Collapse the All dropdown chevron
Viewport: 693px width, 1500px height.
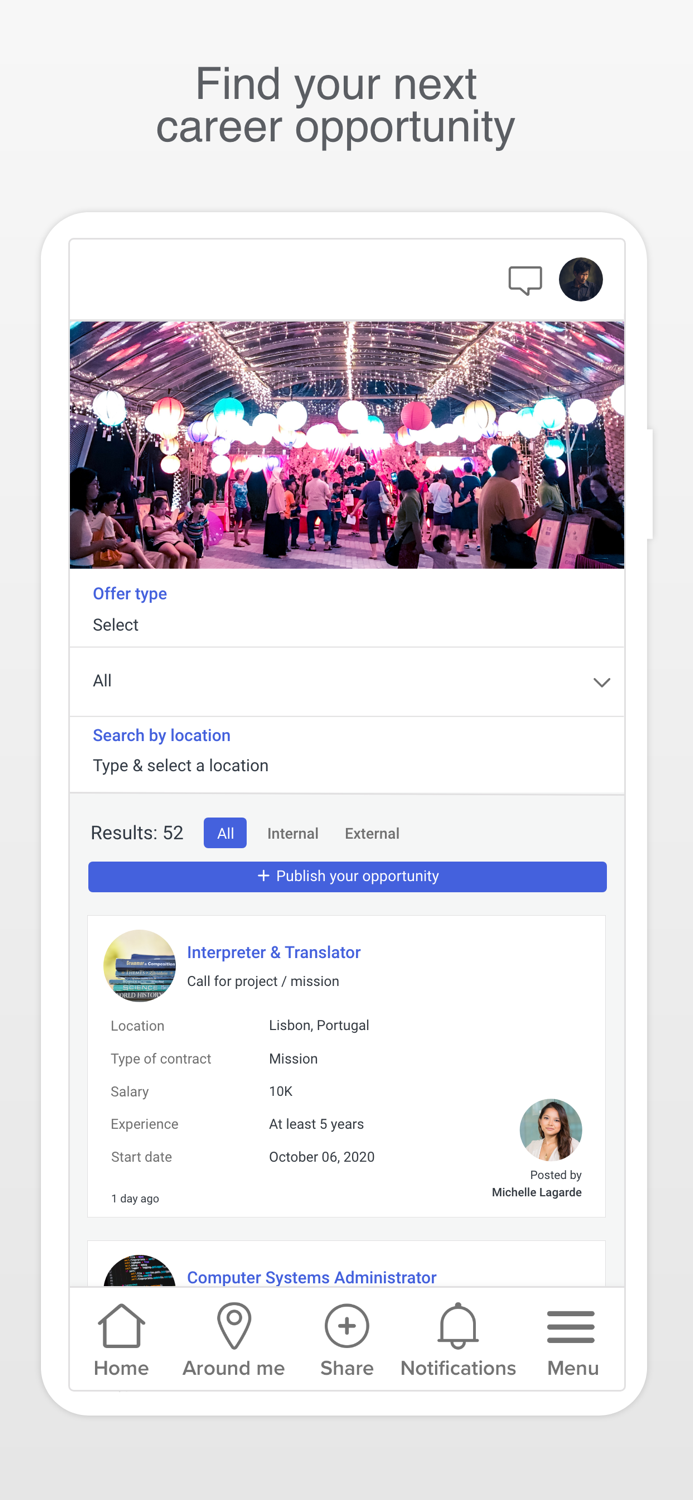(601, 681)
